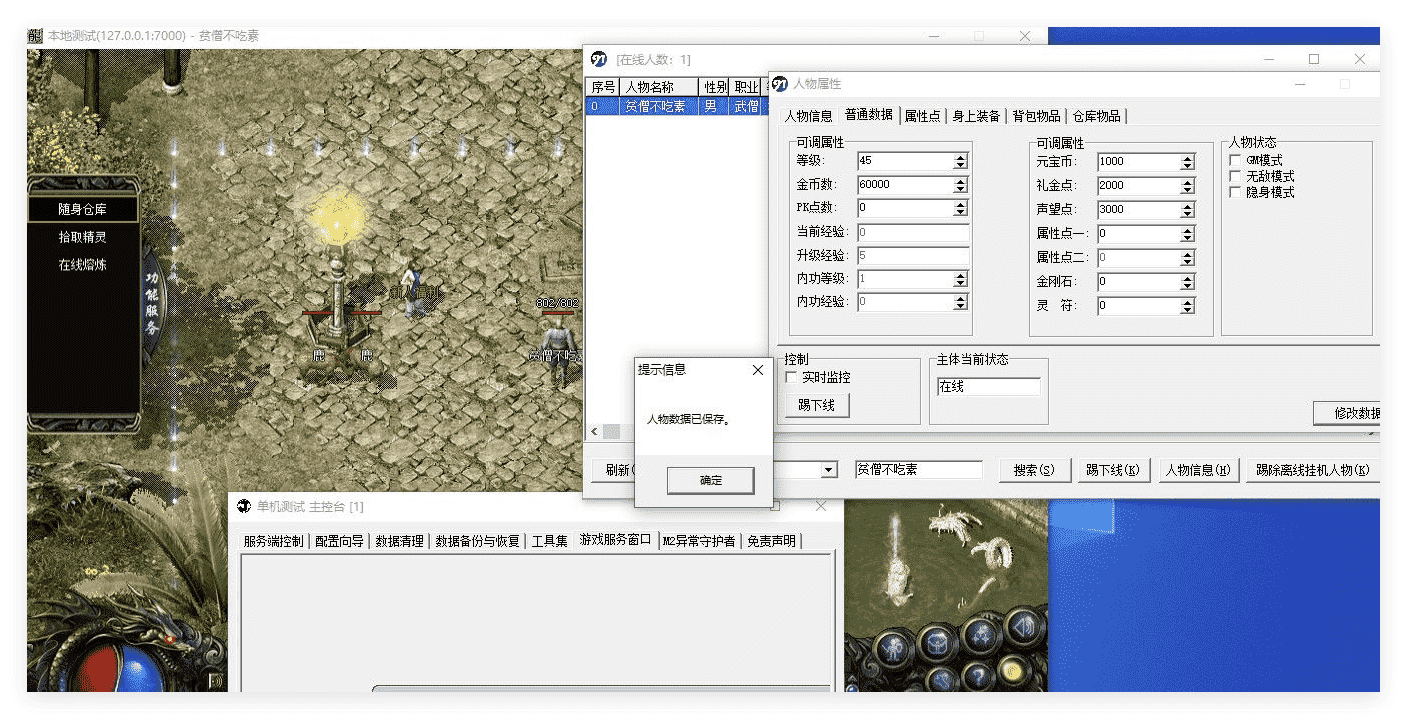The image size is (1407, 719).
Task: Switch to 属性点 tab
Action: point(922,116)
